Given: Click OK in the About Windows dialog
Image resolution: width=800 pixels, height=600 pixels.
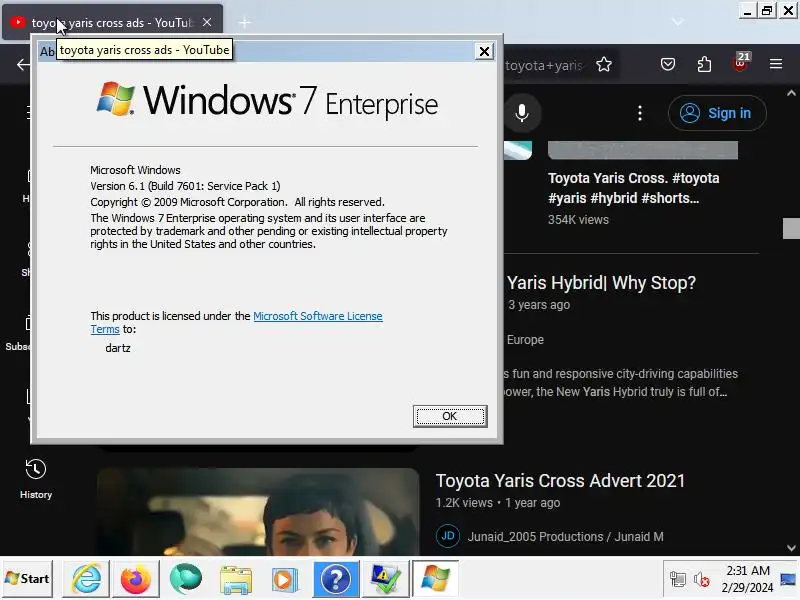Looking at the screenshot, I should 449,416.
